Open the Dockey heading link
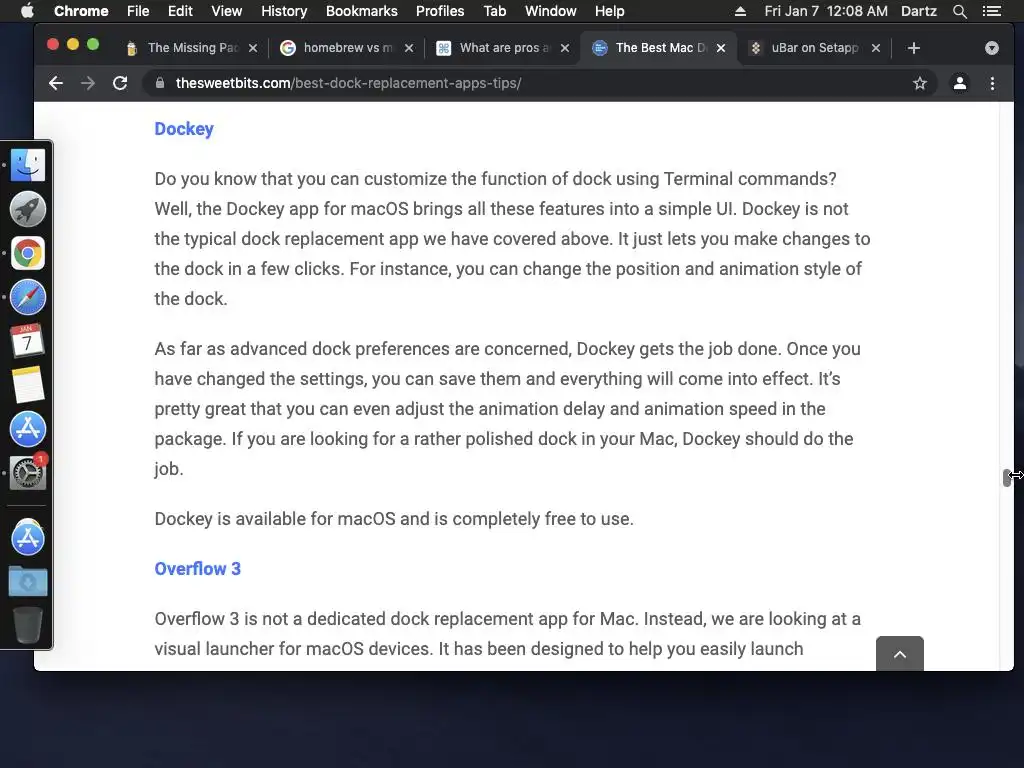Screen dimensions: 1024x768 [x=184, y=129]
